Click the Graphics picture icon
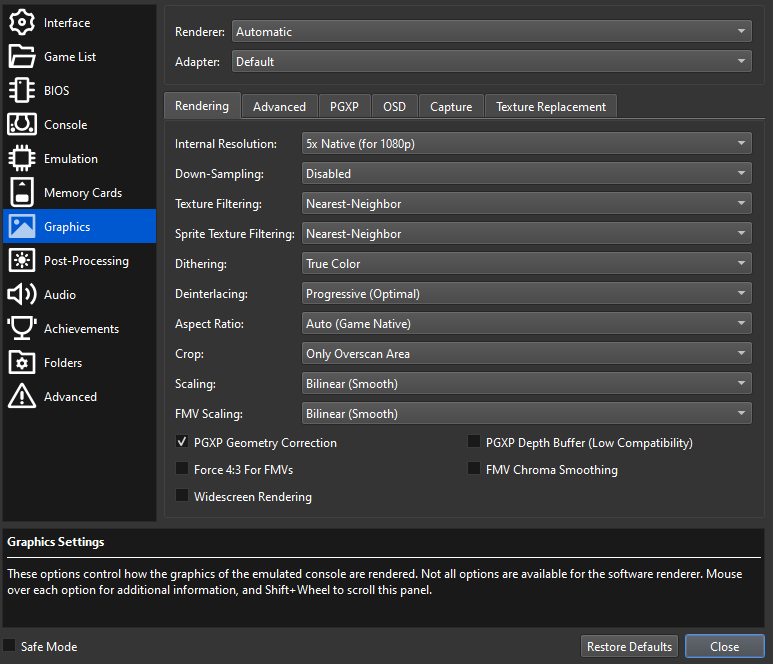This screenshot has width=773, height=664. (22, 227)
